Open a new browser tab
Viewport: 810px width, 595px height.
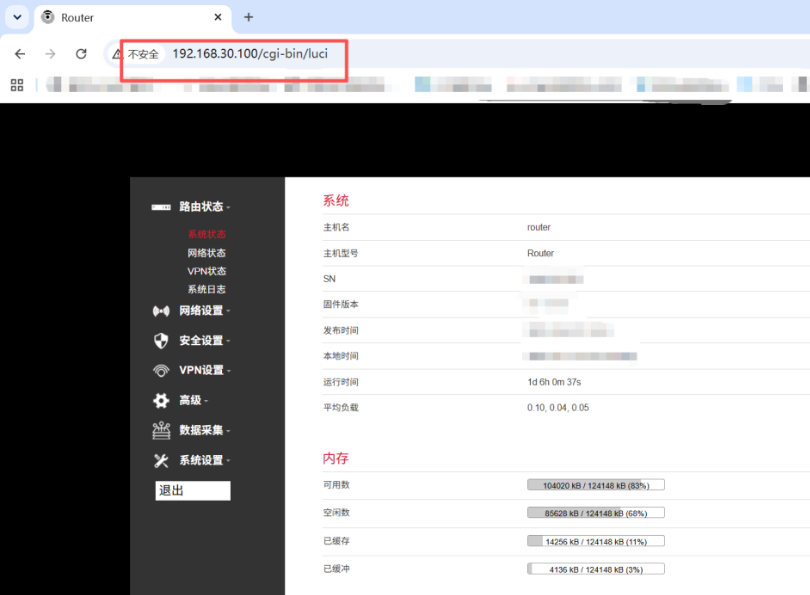[248, 17]
